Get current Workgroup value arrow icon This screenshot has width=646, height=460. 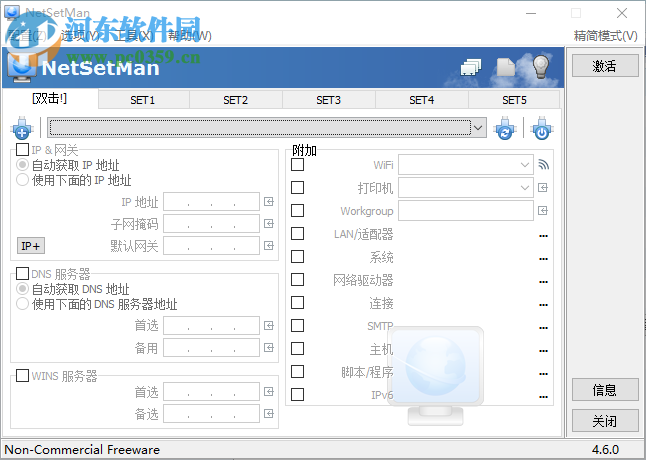tap(543, 211)
